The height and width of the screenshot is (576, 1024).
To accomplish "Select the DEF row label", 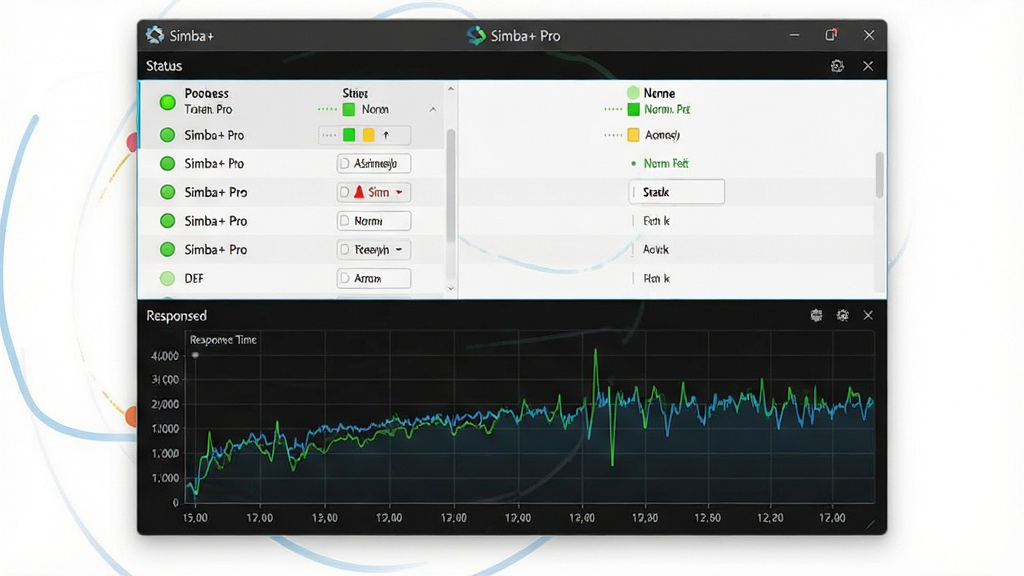I will coord(194,278).
